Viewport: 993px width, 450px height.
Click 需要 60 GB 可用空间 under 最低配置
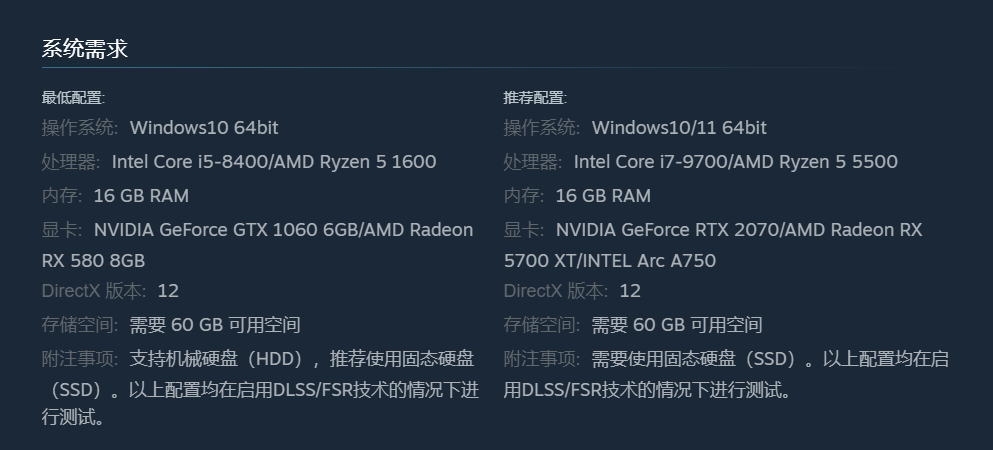click(215, 325)
